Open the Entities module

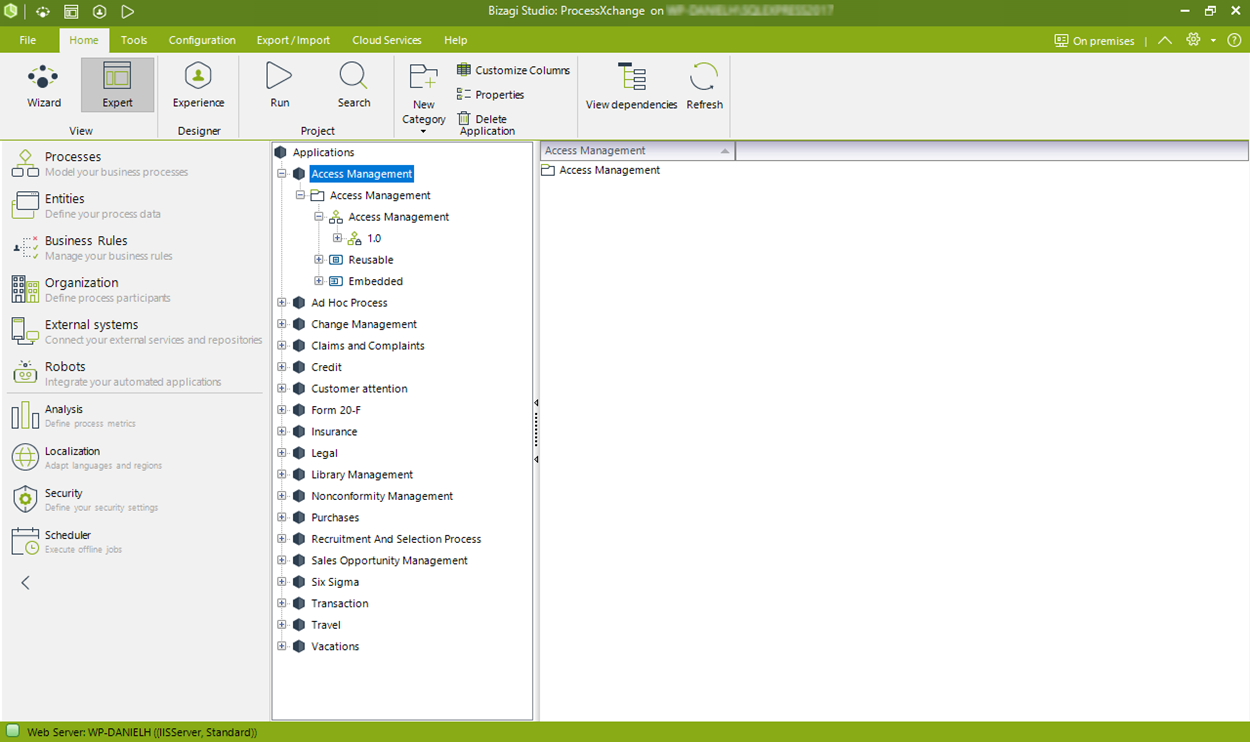click(x=136, y=205)
